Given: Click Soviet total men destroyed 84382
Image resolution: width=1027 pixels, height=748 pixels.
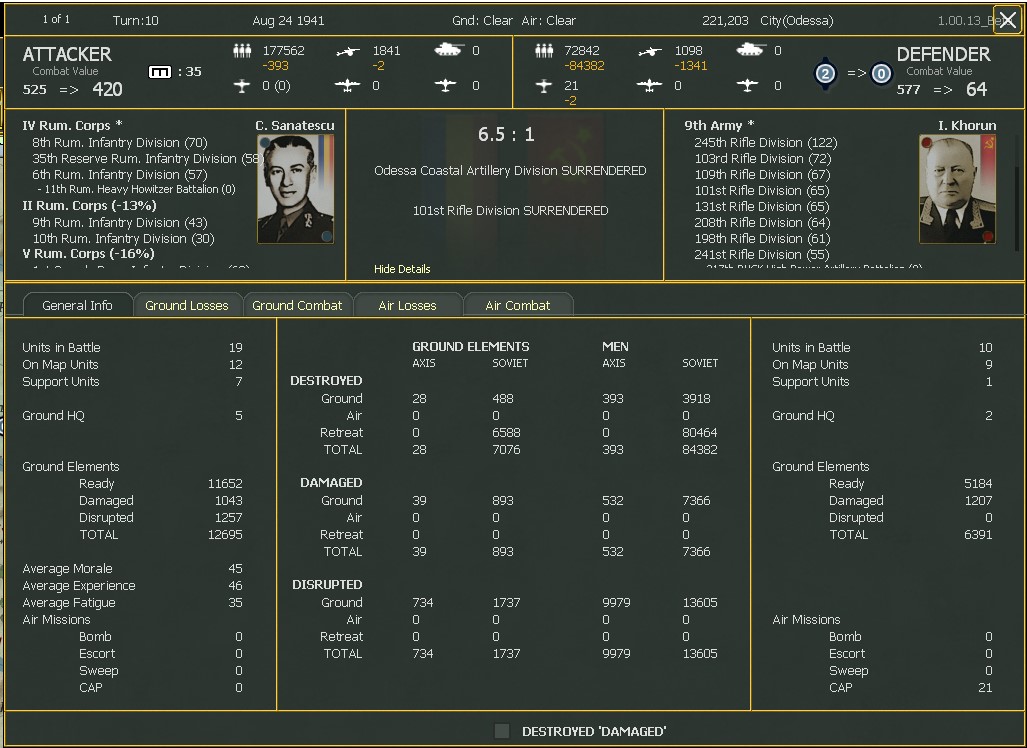Looking at the screenshot, I should (700, 449).
